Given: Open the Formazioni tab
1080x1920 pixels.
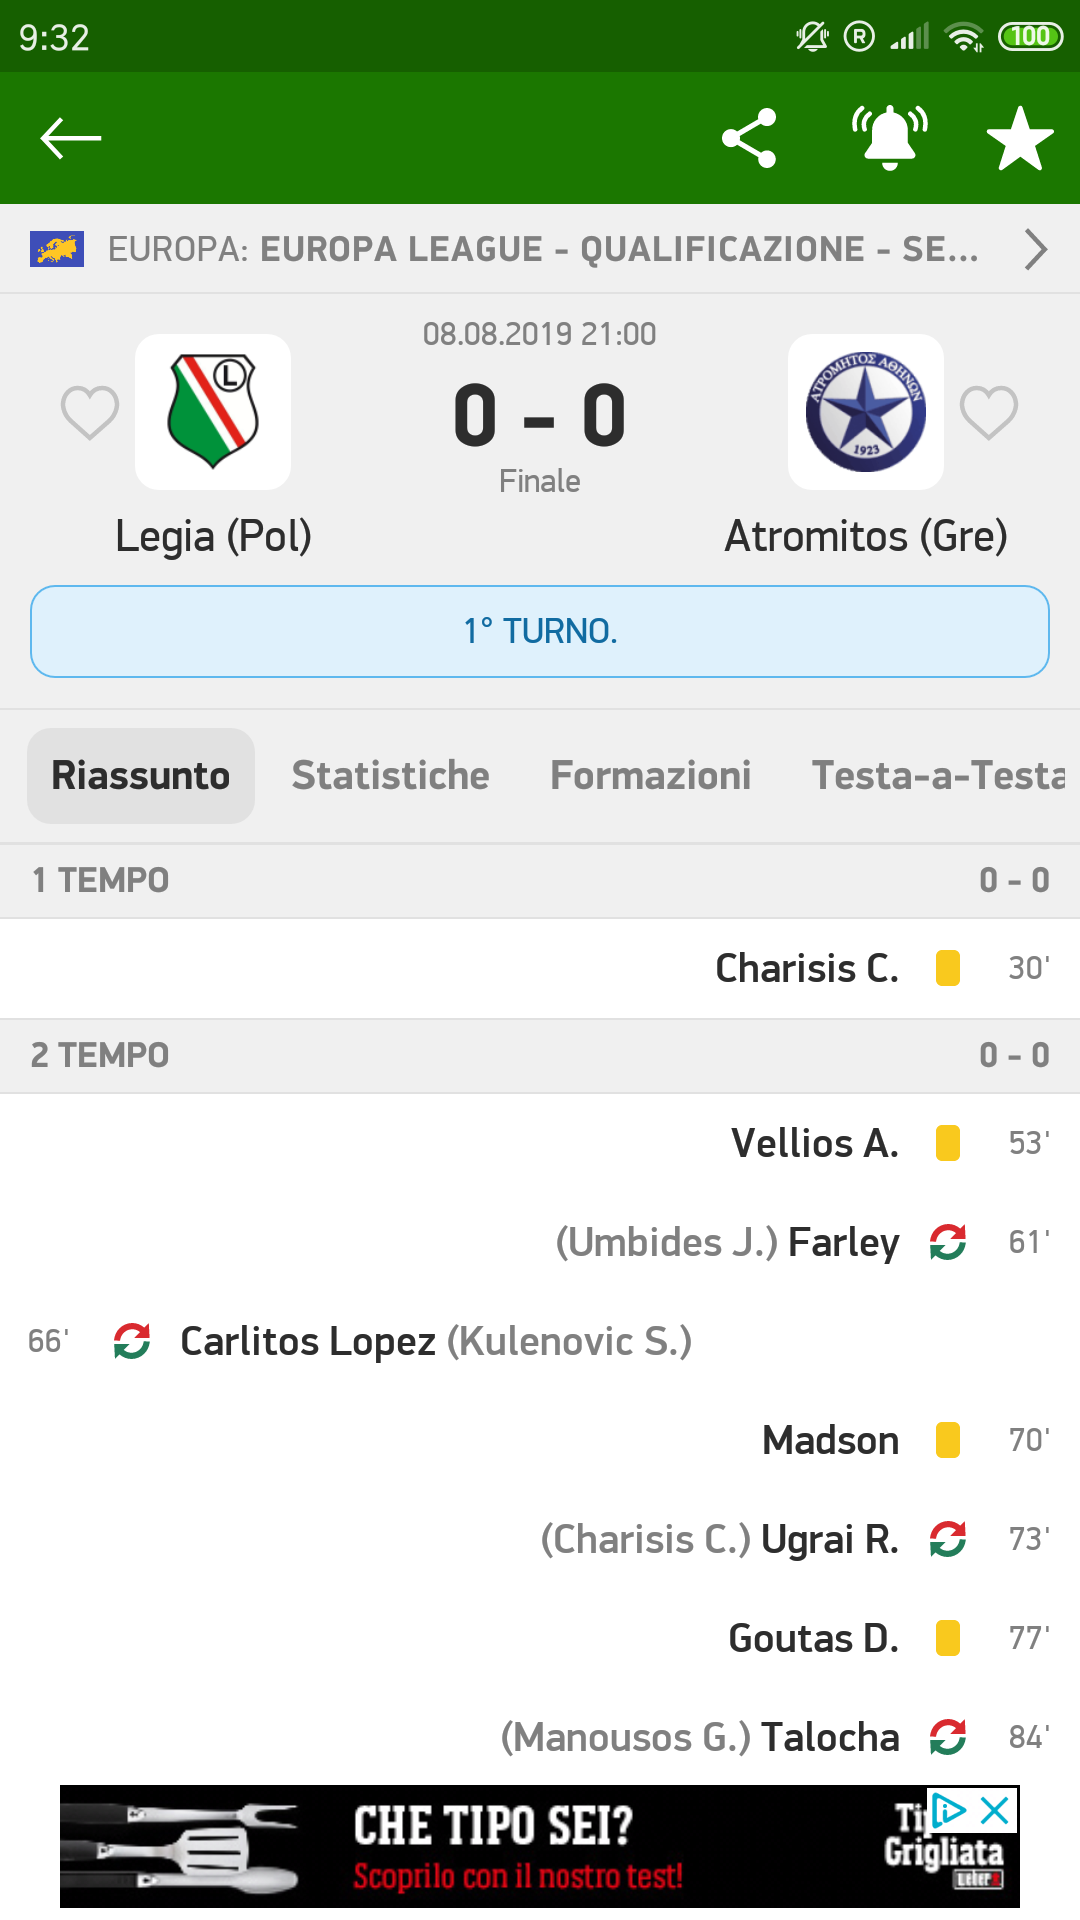Looking at the screenshot, I should pos(651,776).
